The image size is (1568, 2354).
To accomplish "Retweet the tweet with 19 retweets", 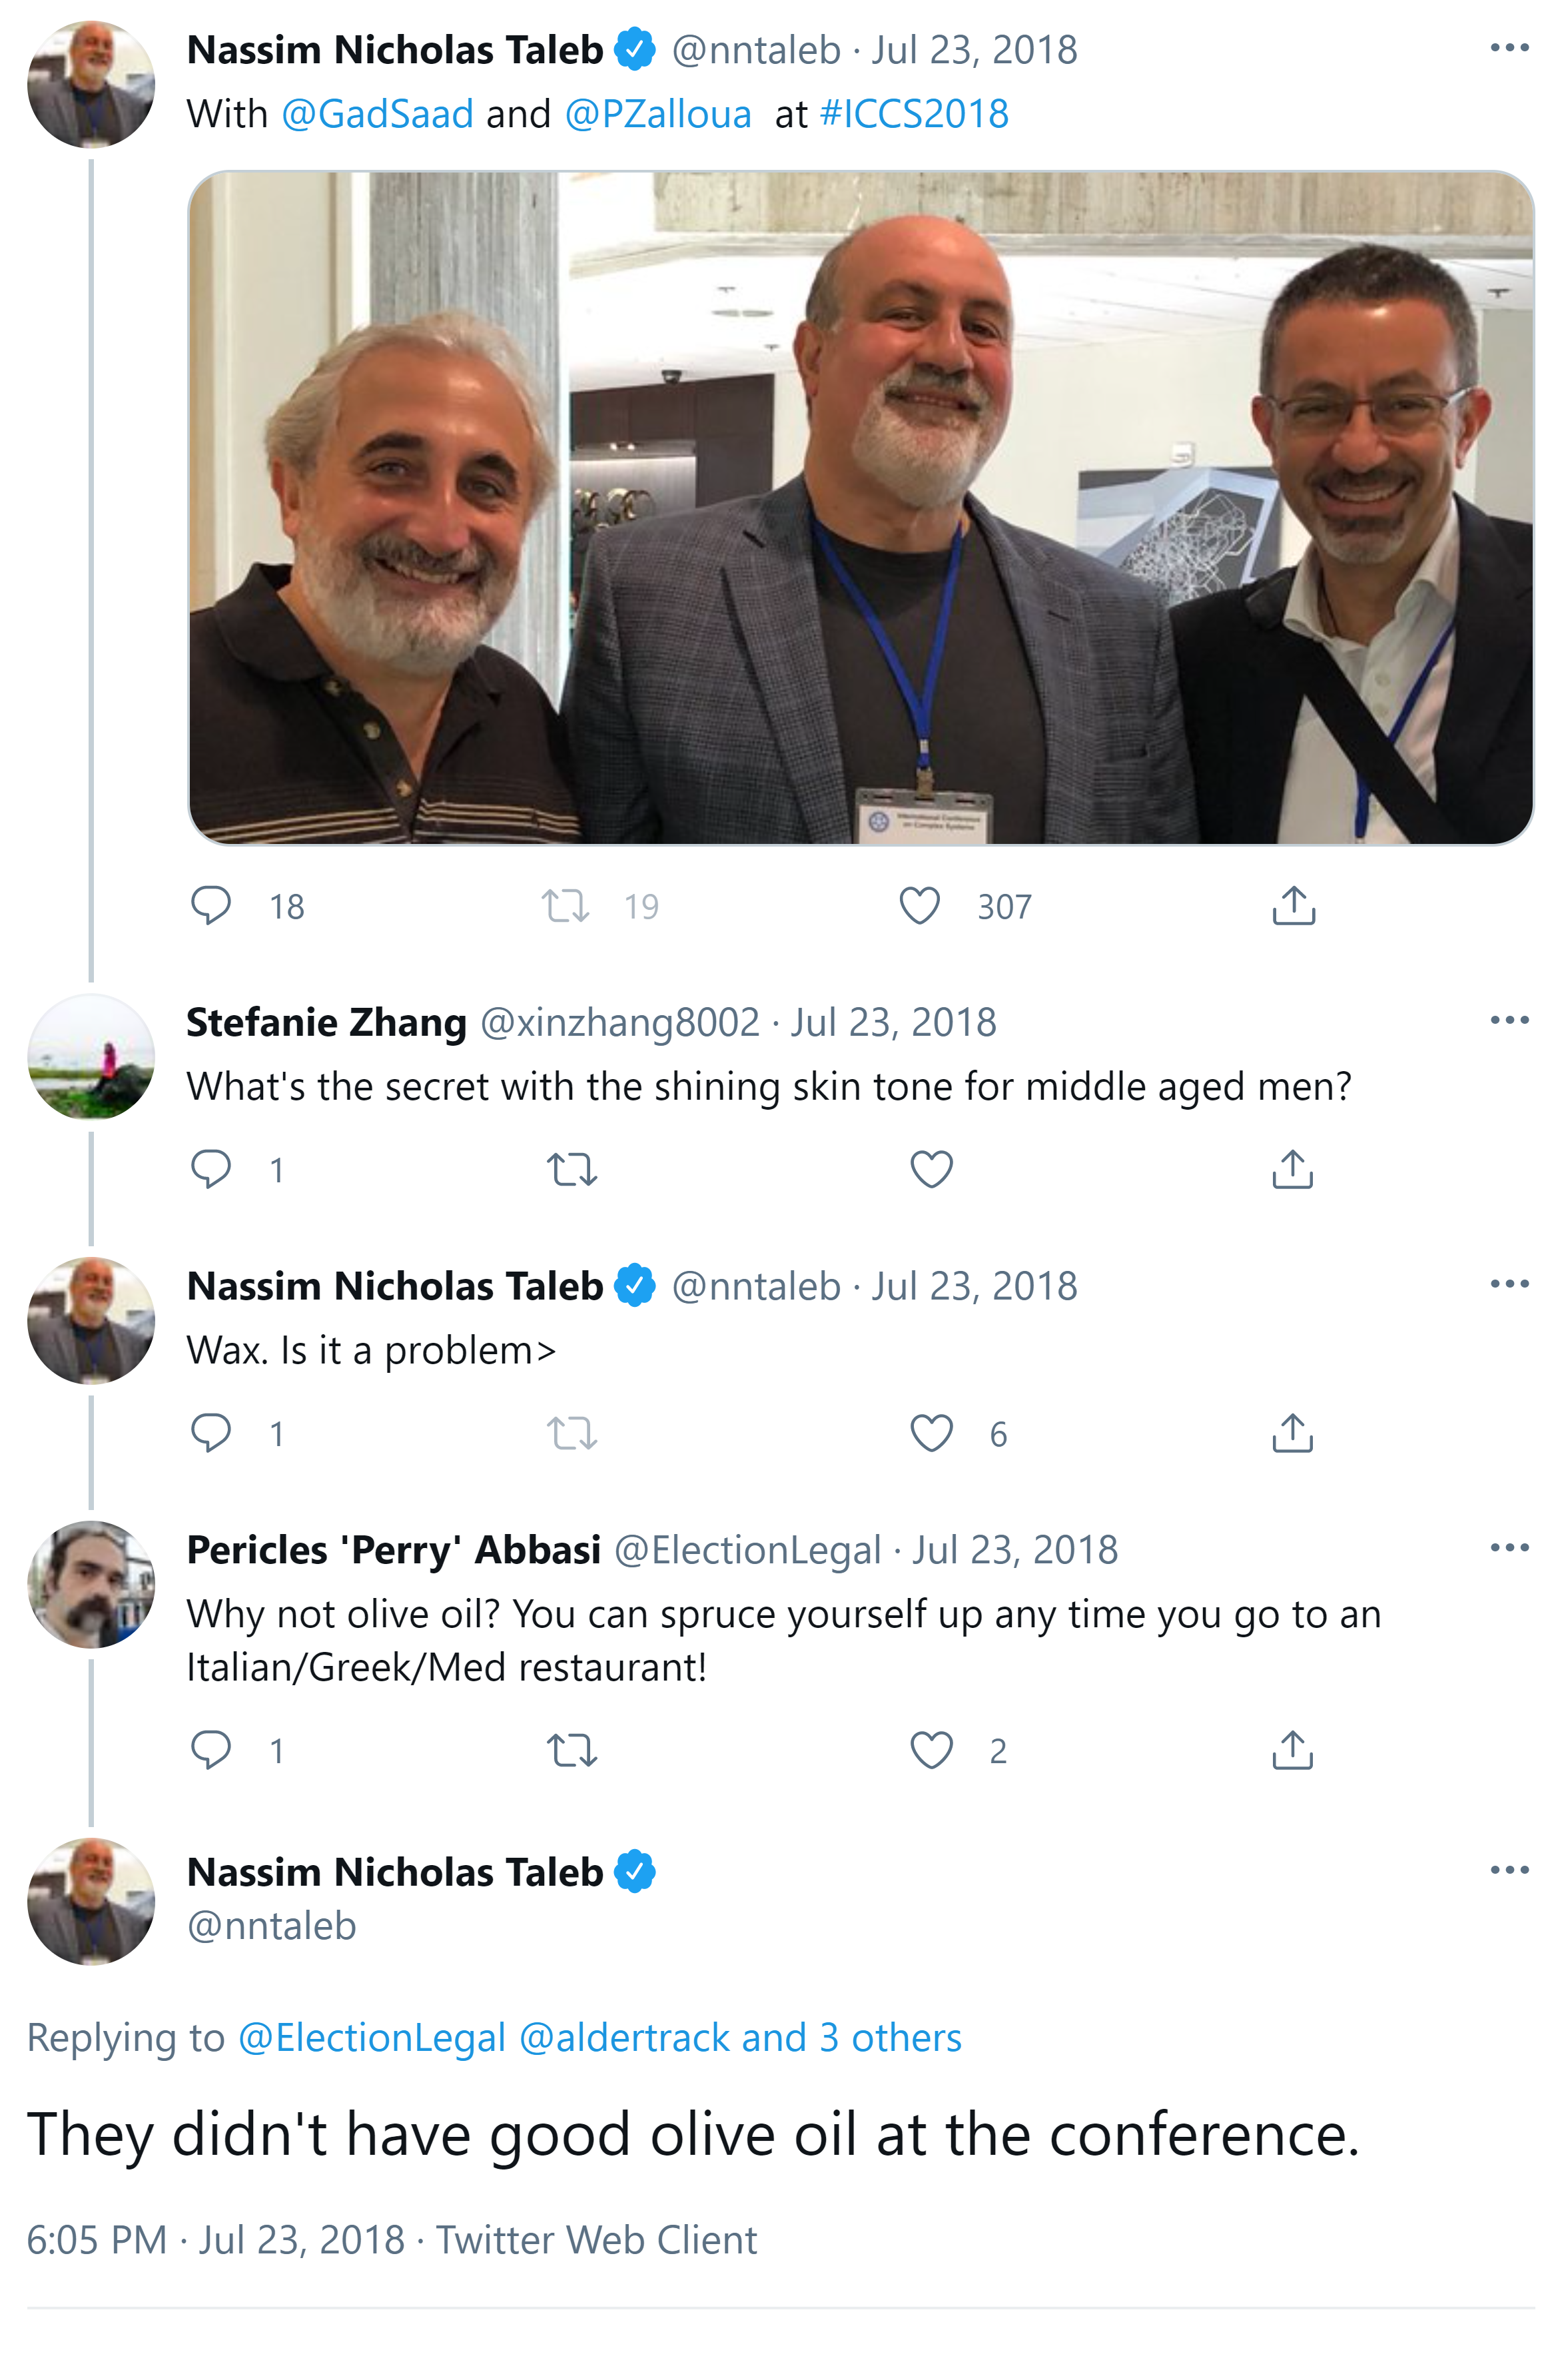I will (566, 905).
